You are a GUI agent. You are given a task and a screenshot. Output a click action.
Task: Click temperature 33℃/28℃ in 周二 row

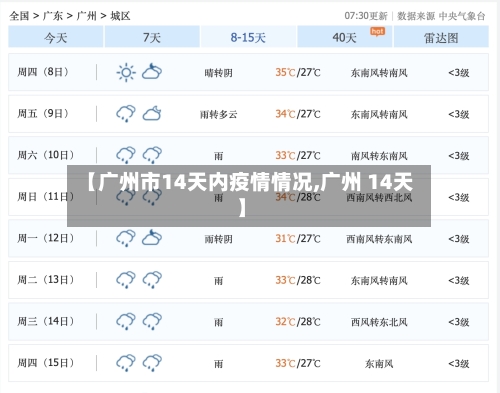(x=298, y=280)
